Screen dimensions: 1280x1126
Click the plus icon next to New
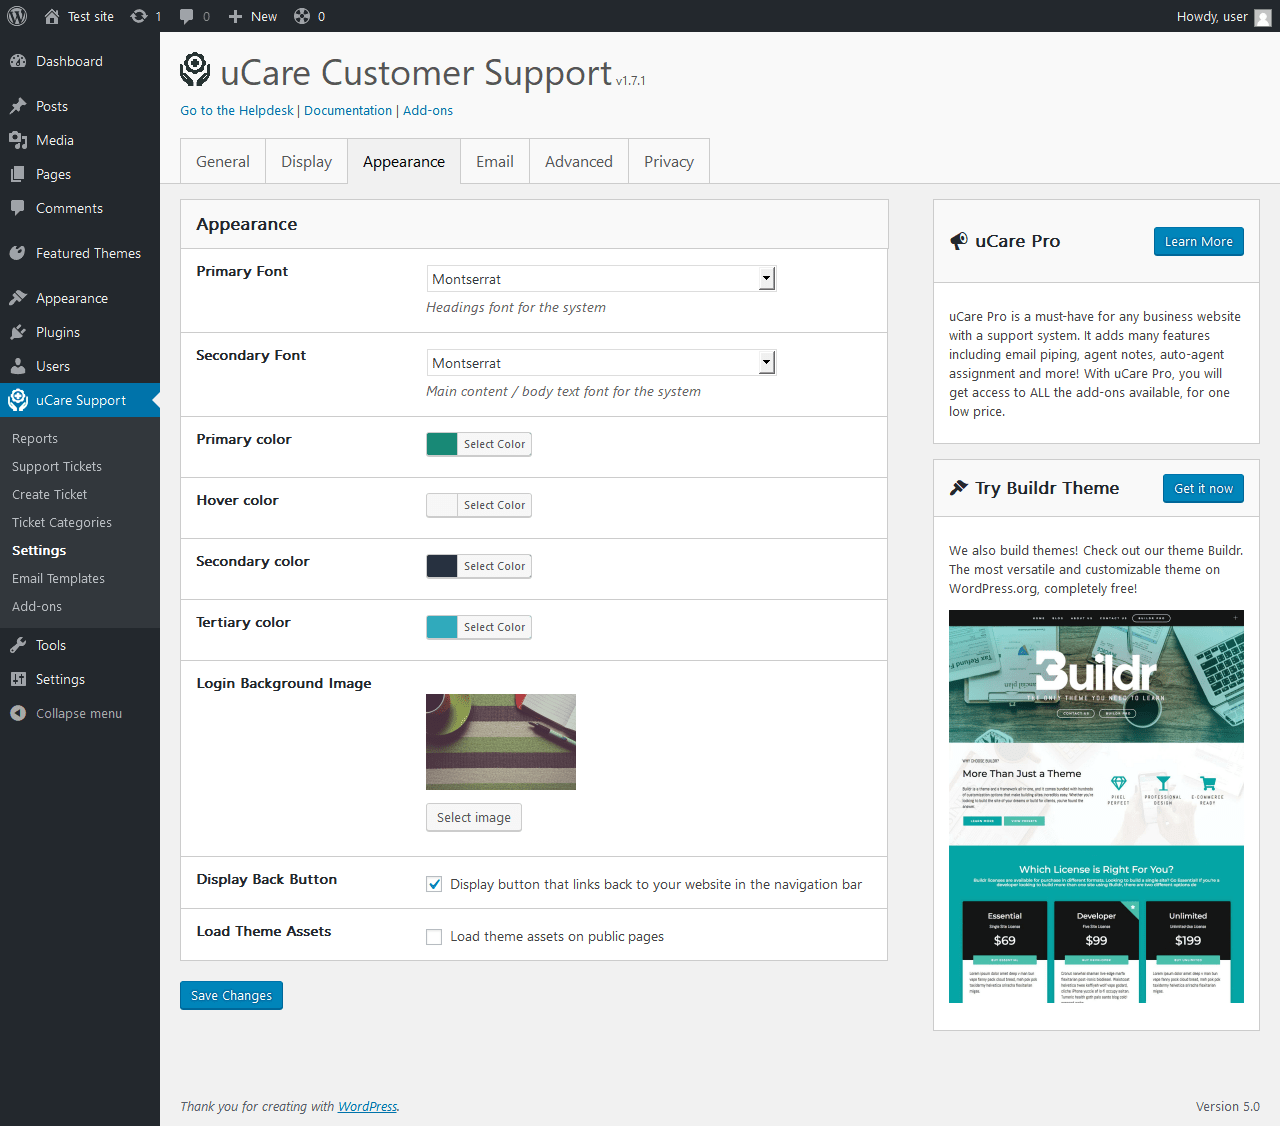click(x=236, y=16)
